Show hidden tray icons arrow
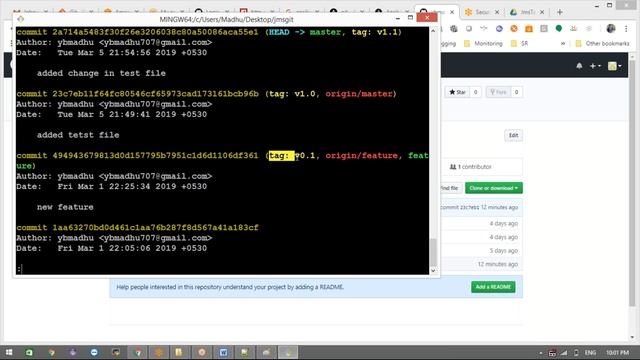640x360 pixels. coord(541,353)
